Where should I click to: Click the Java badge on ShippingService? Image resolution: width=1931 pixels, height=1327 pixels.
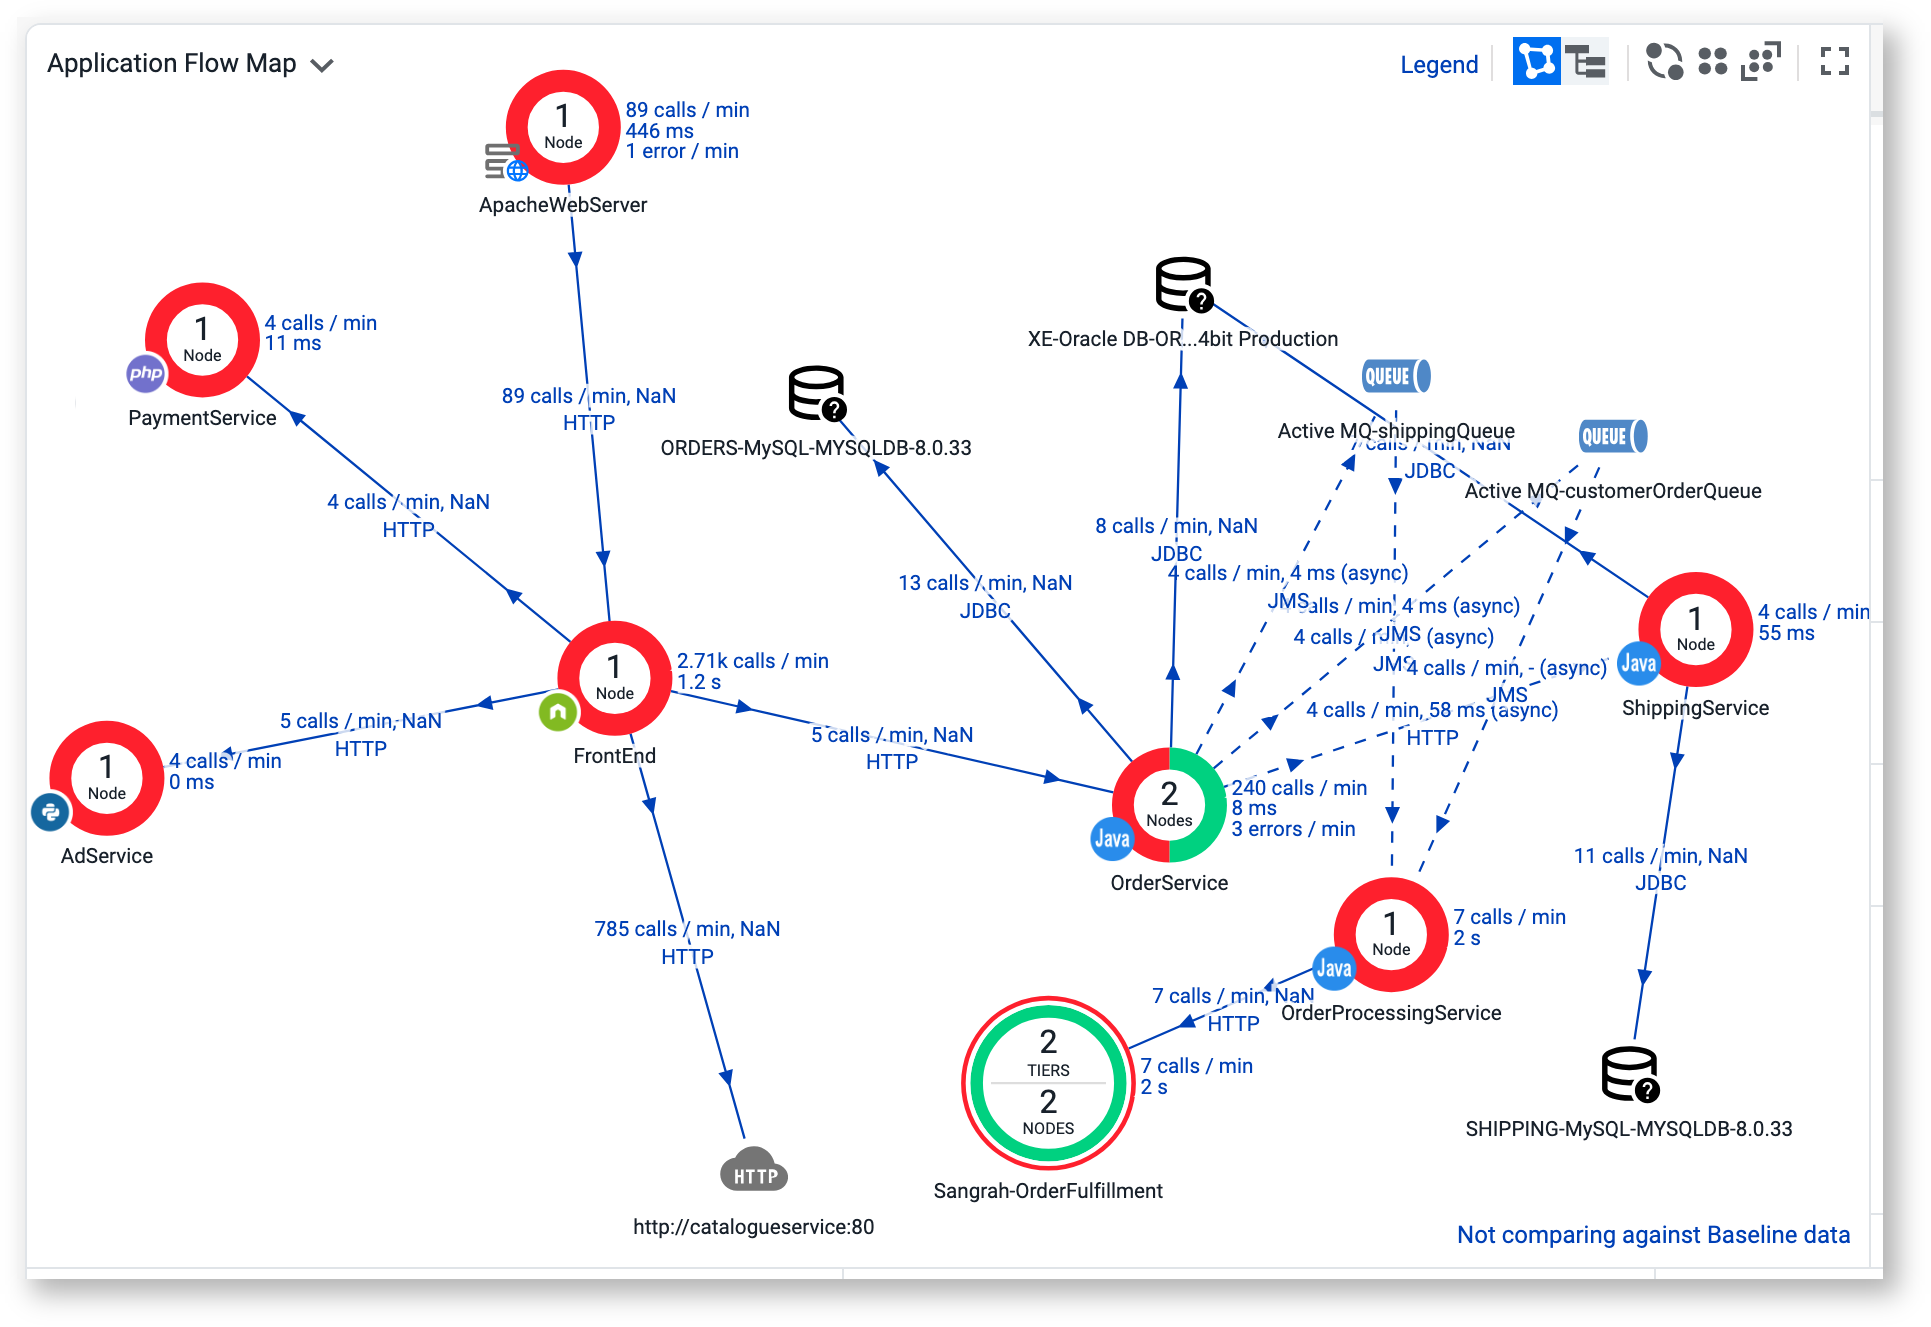[1638, 663]
